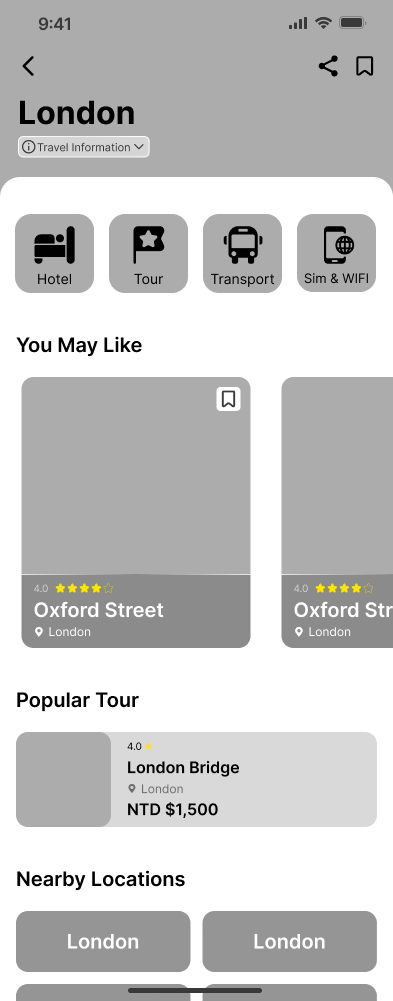Select the second London nearby location button
The width and height of the screenshot is (393, 1001).
290,941
